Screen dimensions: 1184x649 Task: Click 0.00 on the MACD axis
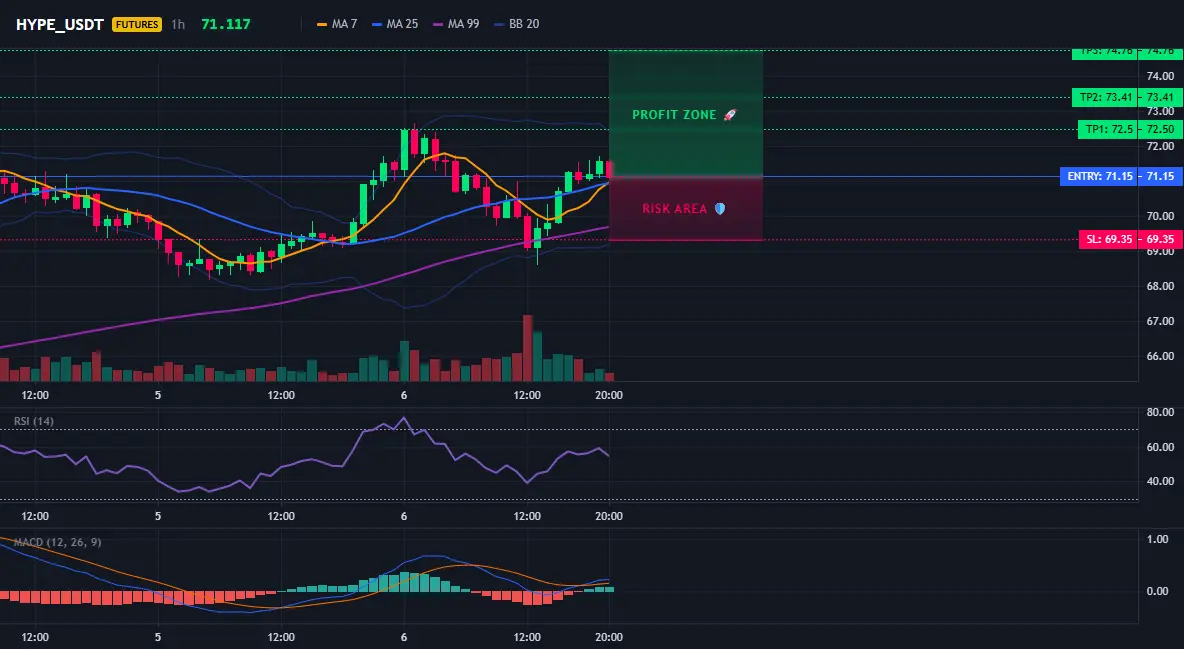[x=1158, y=591]
